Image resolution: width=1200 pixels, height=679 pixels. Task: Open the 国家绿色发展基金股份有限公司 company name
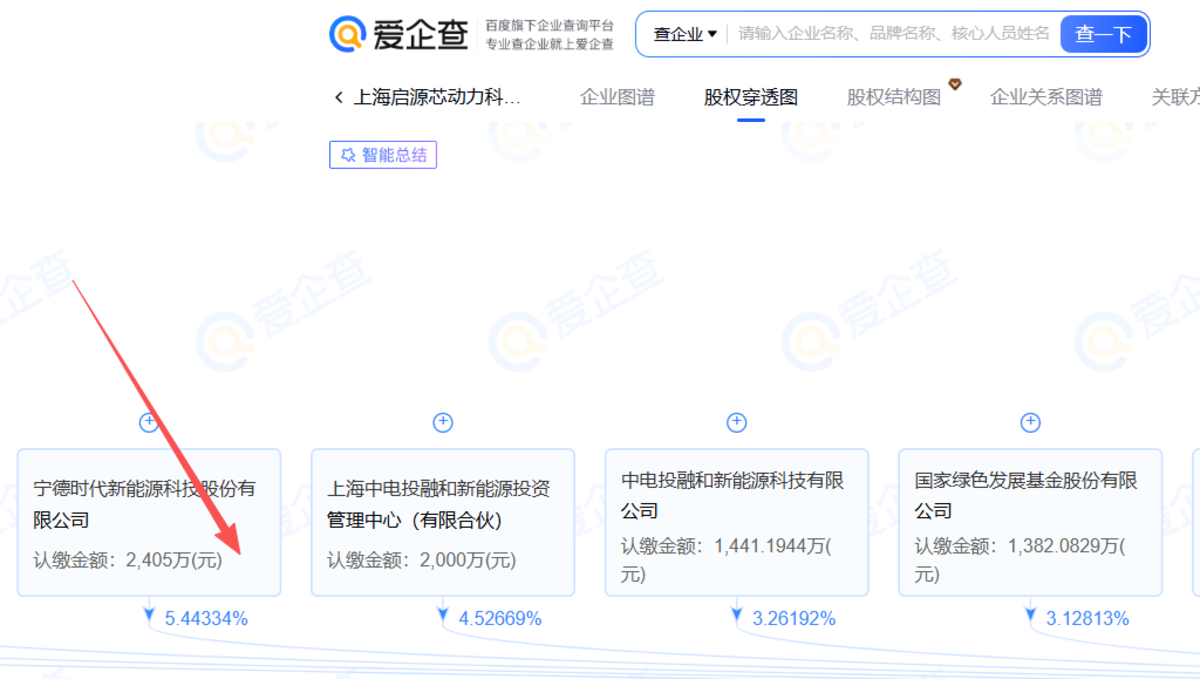[x=1026, y=496]
